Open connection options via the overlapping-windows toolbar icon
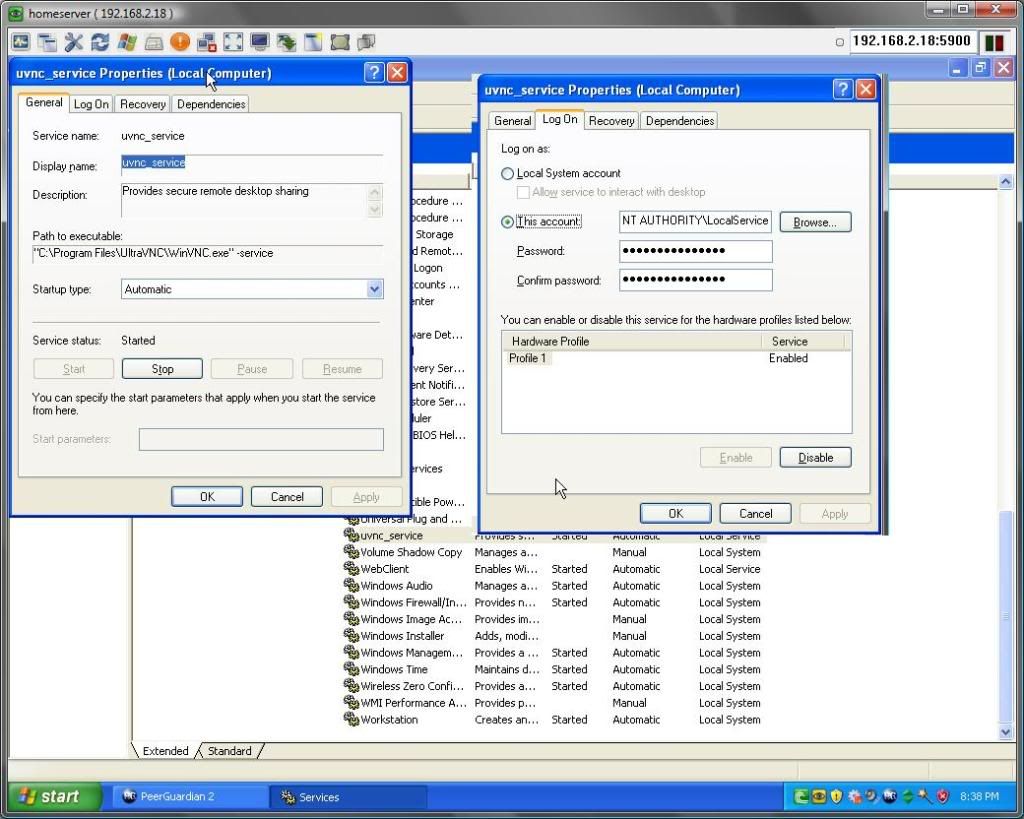1024x819 pixels. coord(47,42)
